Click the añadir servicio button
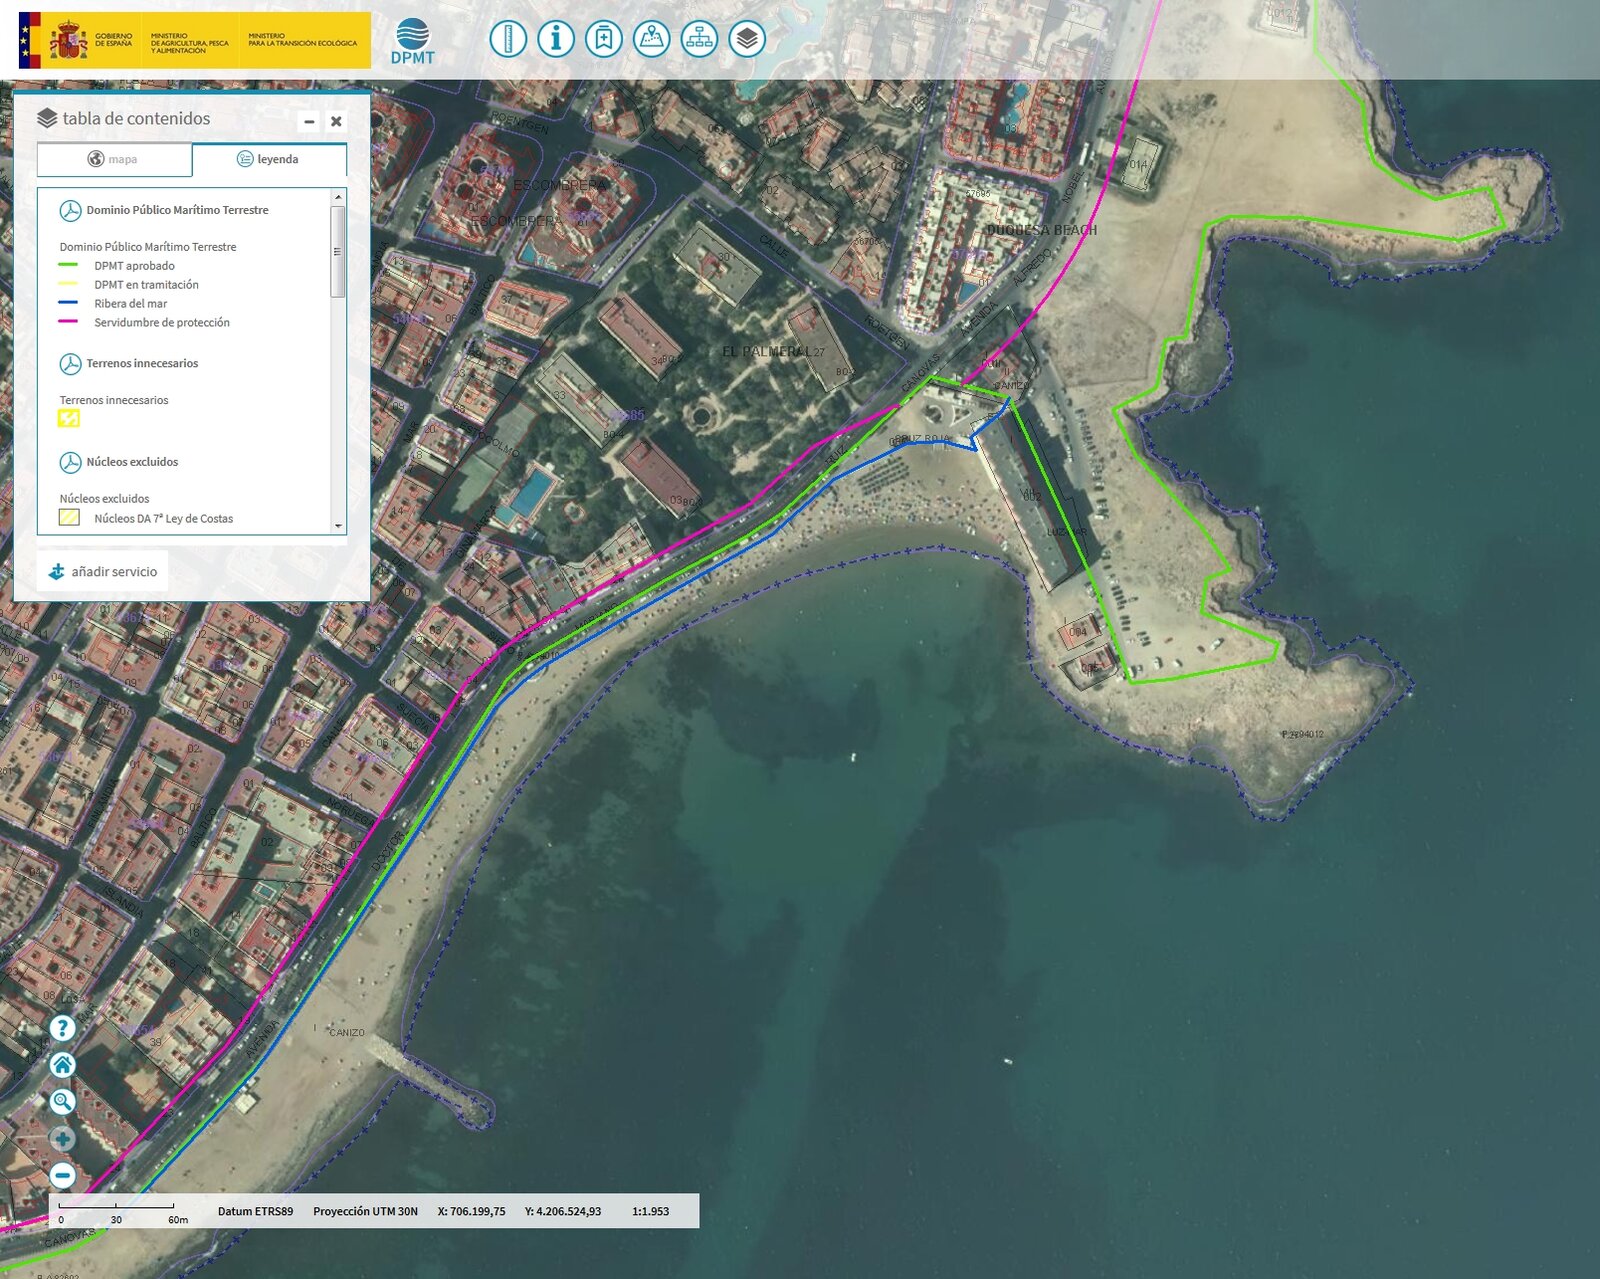The width and height of the screenshot is (1600, 1279). [x=103, y=572]
